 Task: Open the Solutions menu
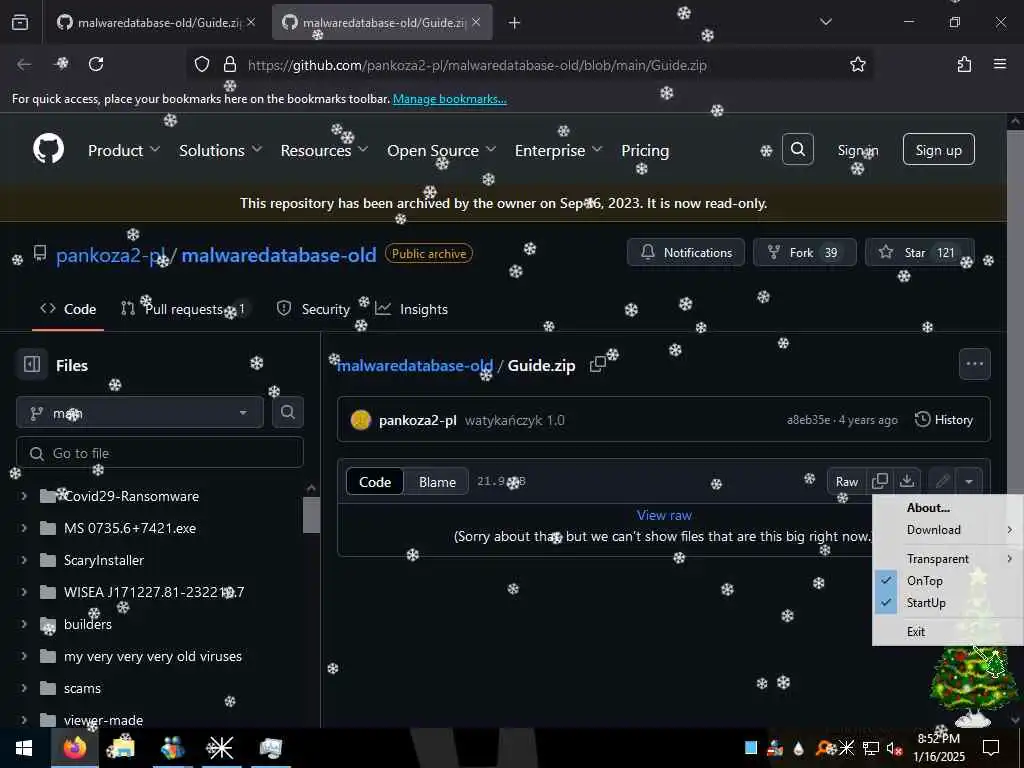(221, 150)
